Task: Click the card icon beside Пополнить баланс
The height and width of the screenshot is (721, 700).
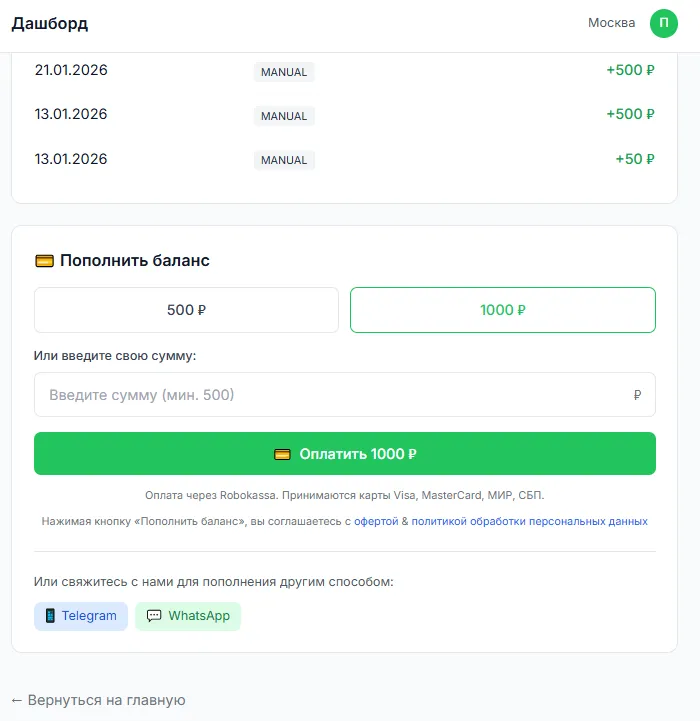Action: point(45,261)
